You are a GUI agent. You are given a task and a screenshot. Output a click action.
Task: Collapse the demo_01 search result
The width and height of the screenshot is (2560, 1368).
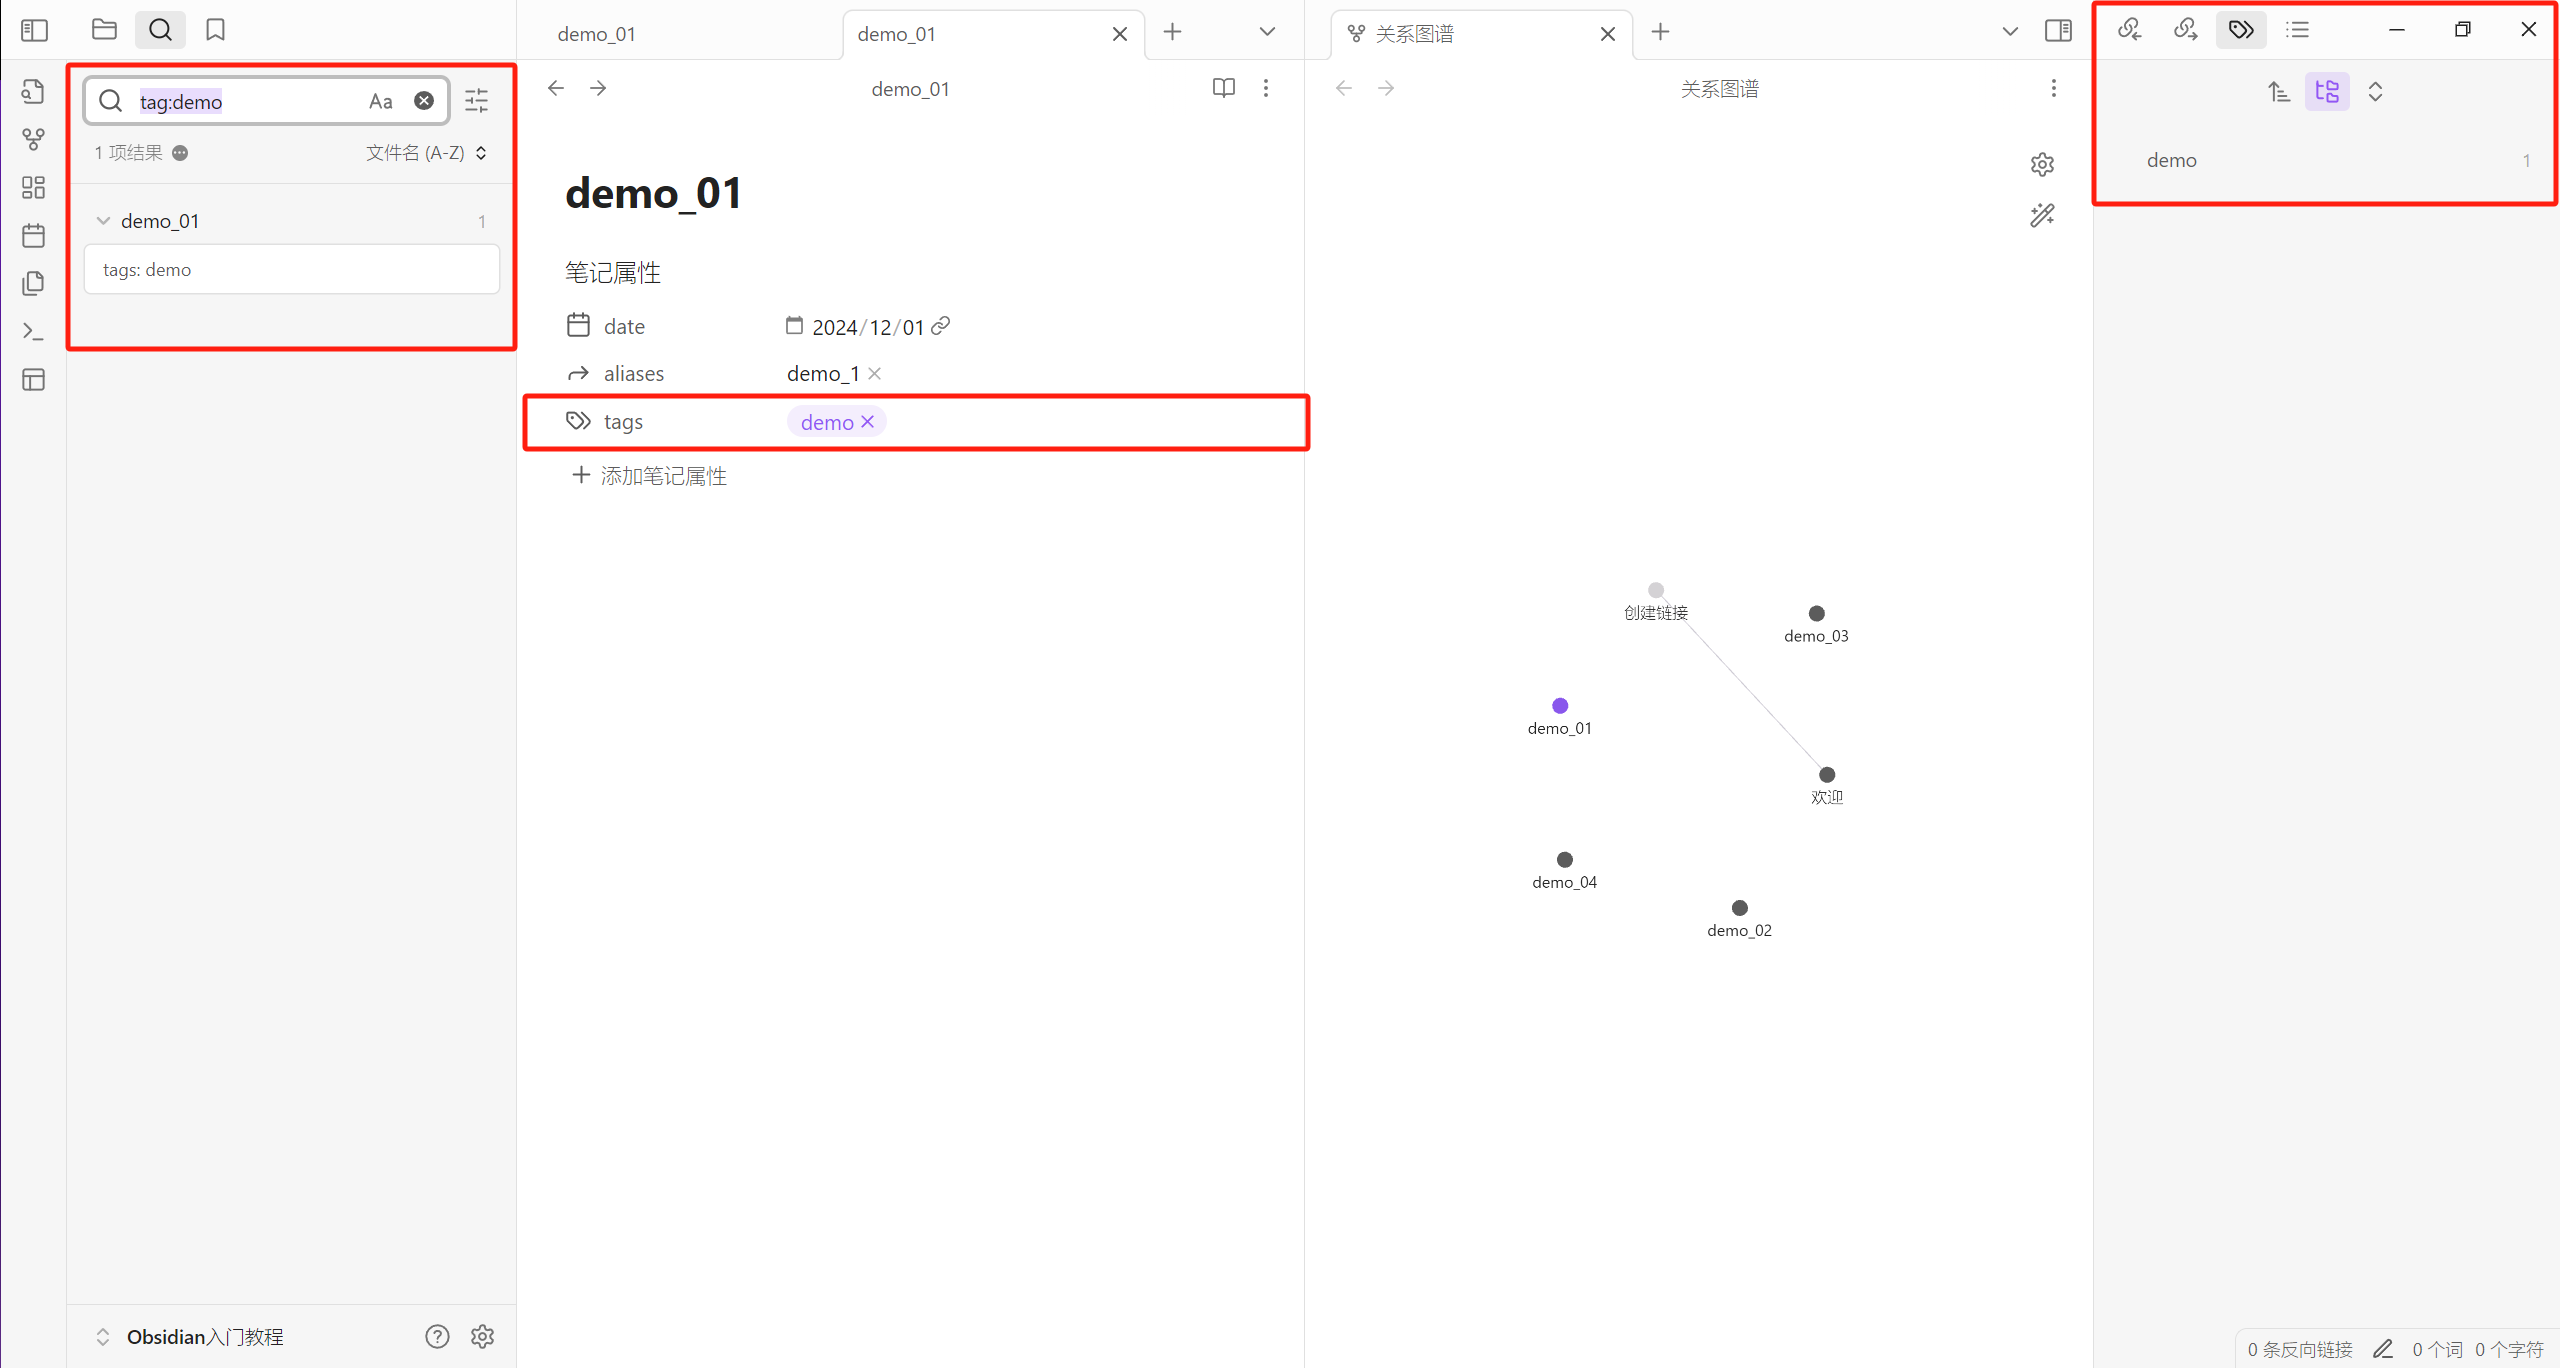pyautogui.click(x=103, y=221)
